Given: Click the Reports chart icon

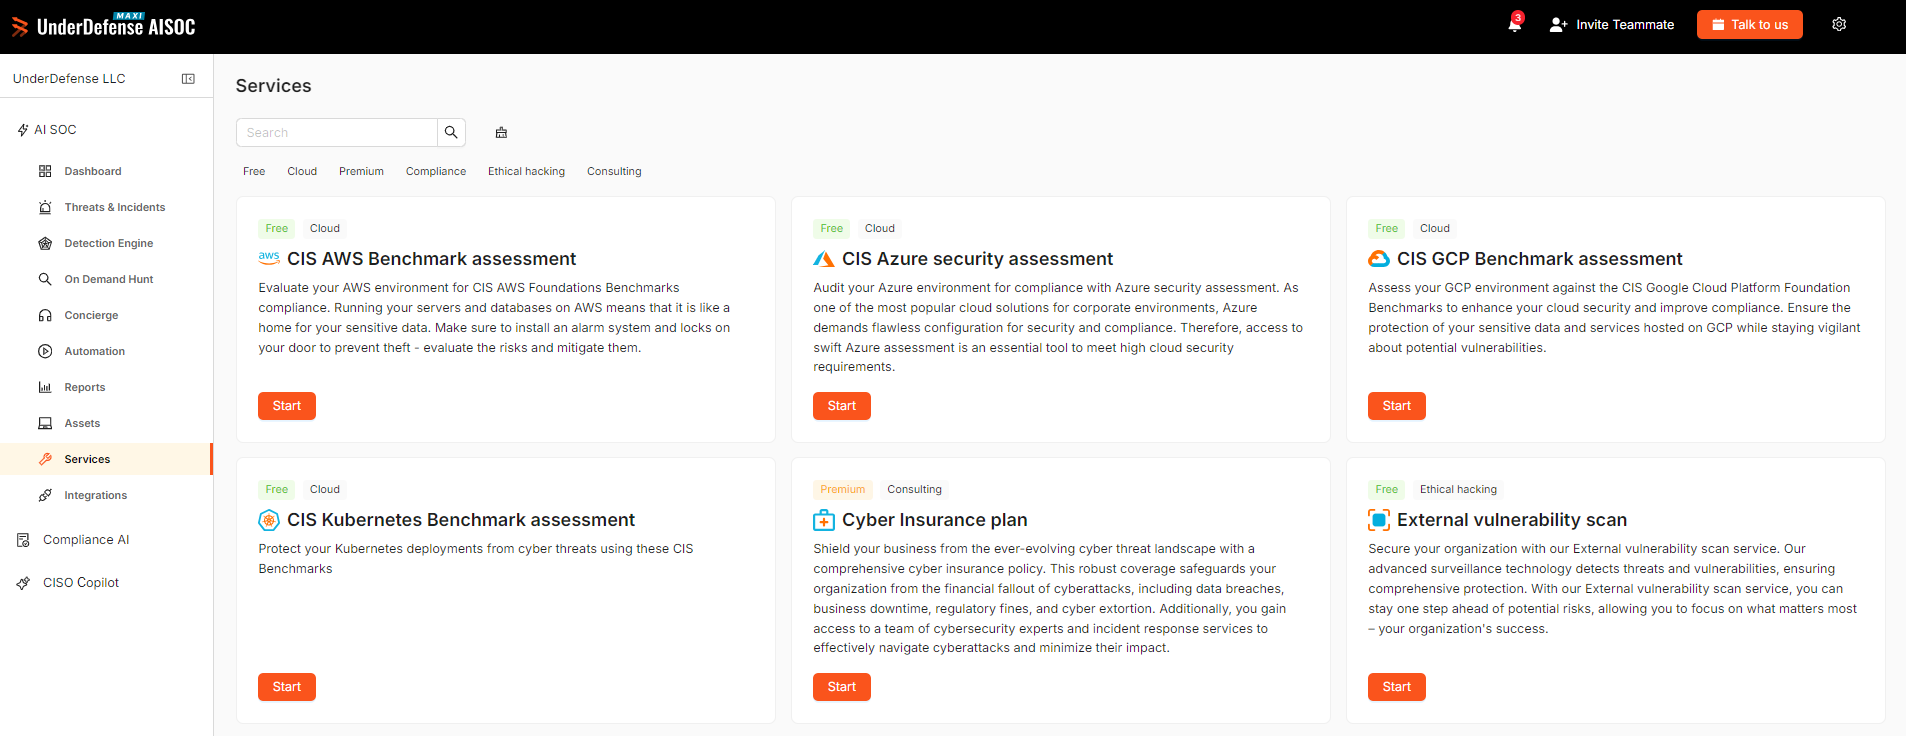Looking at the screenshot, I should click(45, 387).
